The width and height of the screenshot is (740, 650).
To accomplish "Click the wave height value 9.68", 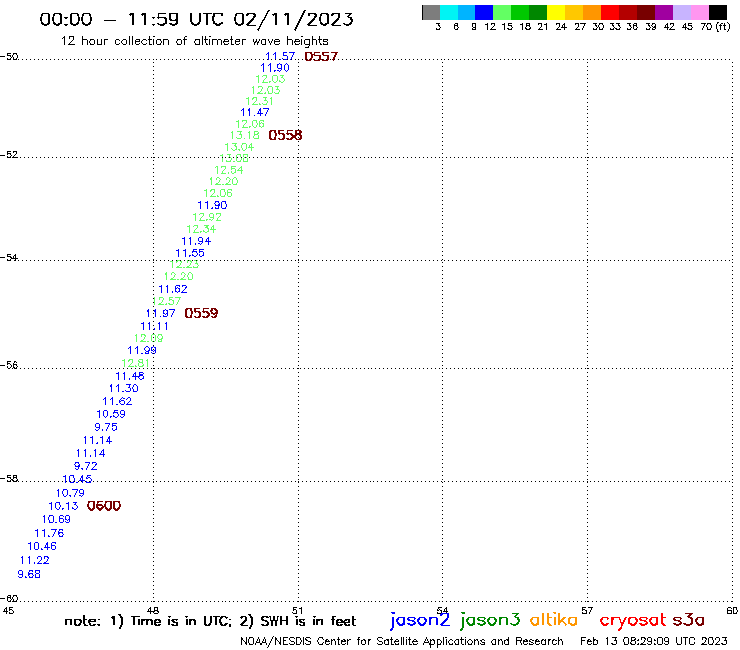I will 29,574.
